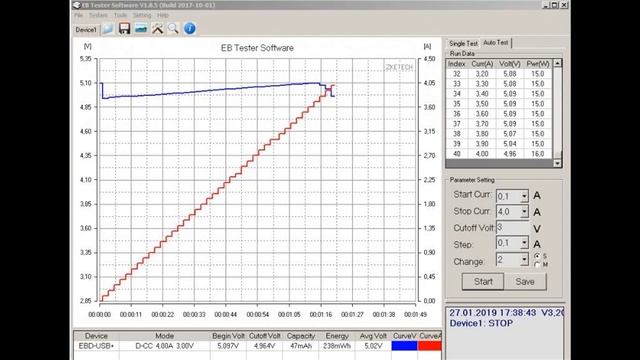The height and width of the screenshot is (360, 640).
Task: Click the Curr(A) column header
Action: click(482, 64)
